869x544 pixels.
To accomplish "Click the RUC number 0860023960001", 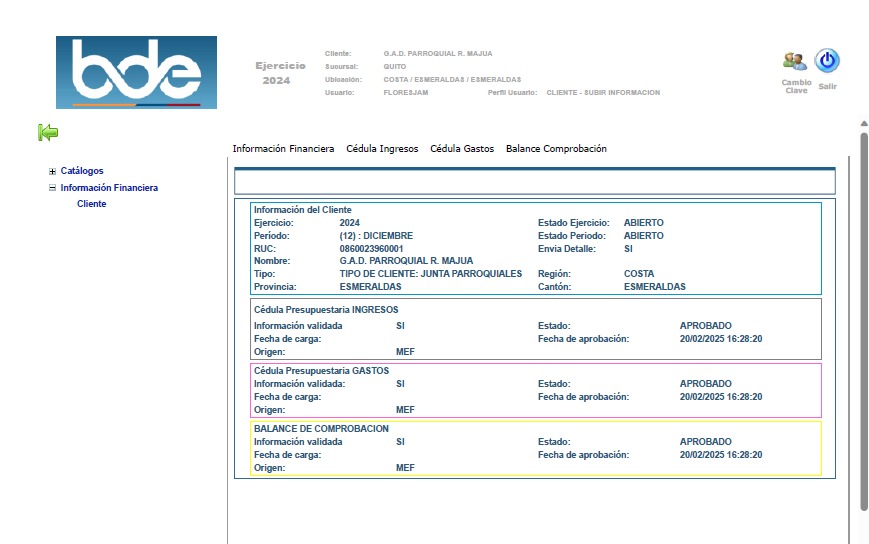I will 371,248.
